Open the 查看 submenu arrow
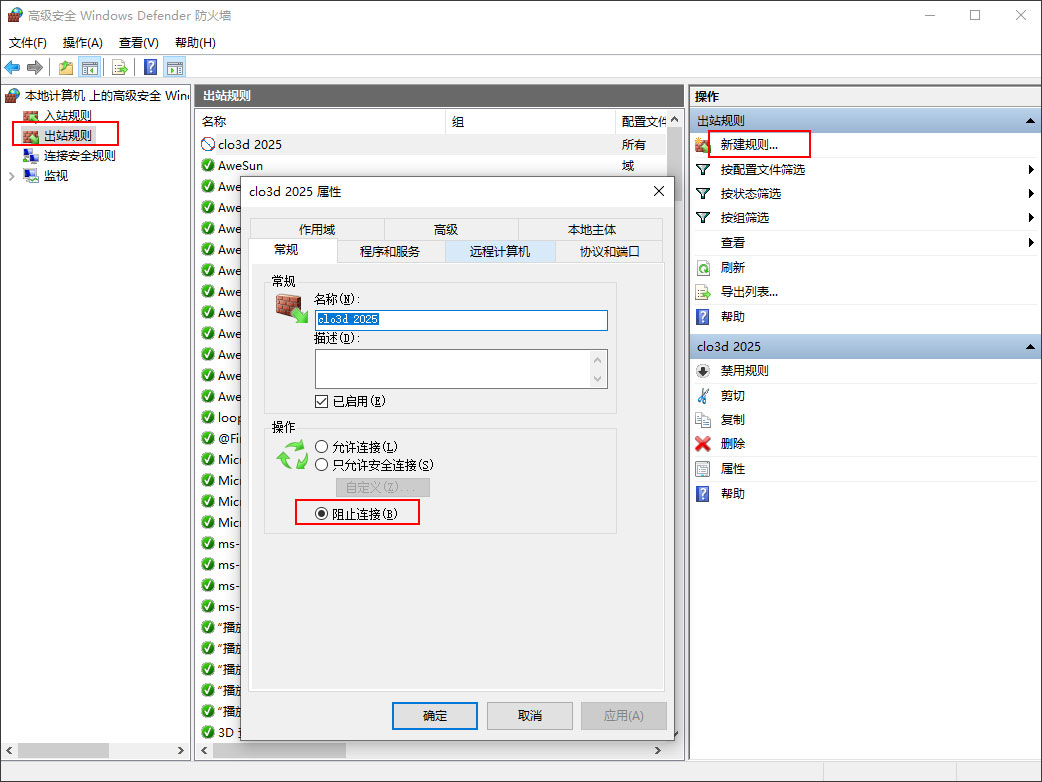Viewport: 1042px width, 782px height. (x=1031, y=243)
